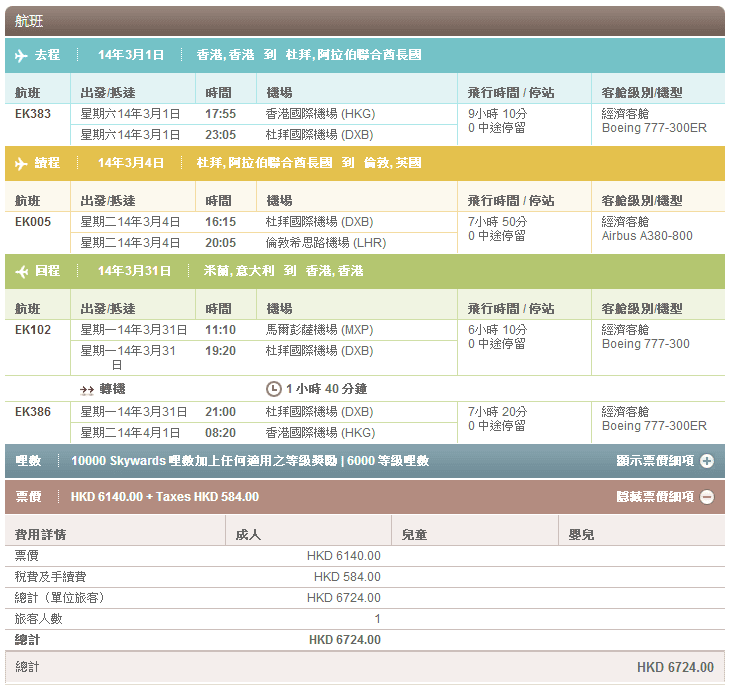
Task: Select flight number EK383
Action: 34,114
